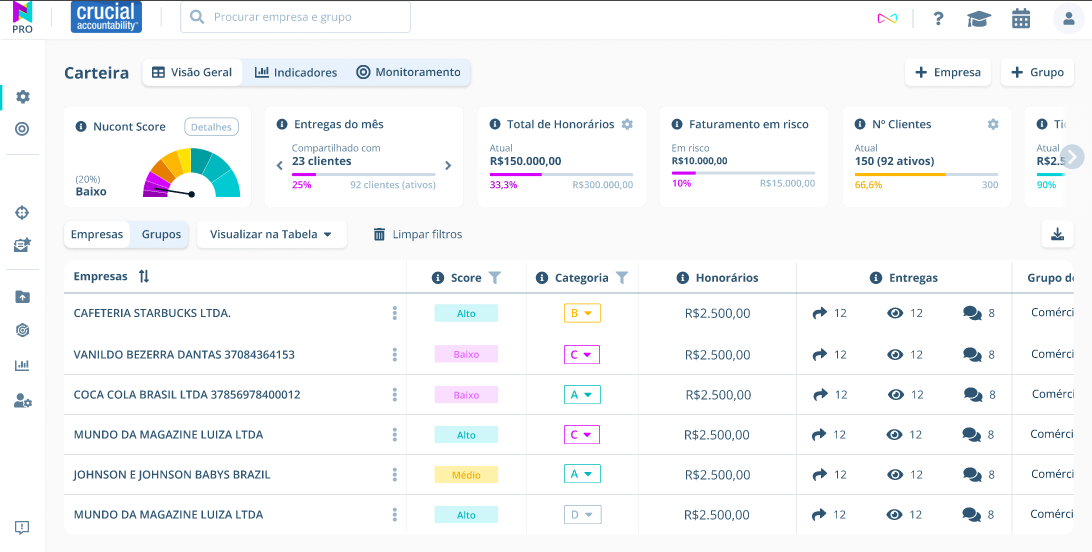Click the share arrow in COCA COLA row

point(820,395)
